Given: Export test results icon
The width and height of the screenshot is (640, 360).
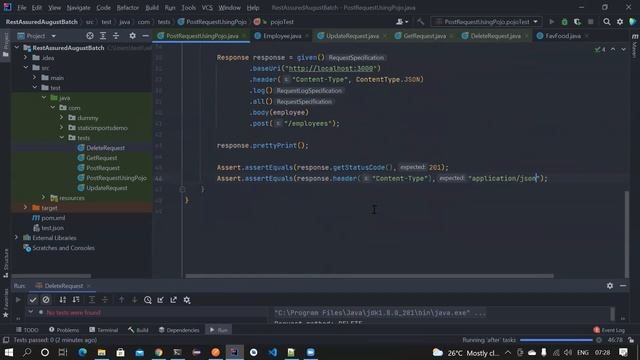Looking at the screenshot, I should (x=173, y=300).
